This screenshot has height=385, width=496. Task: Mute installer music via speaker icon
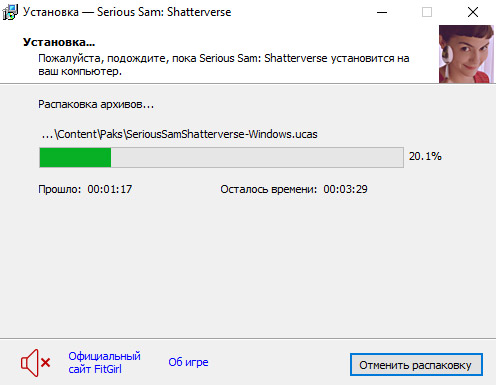tap(35, 363)
